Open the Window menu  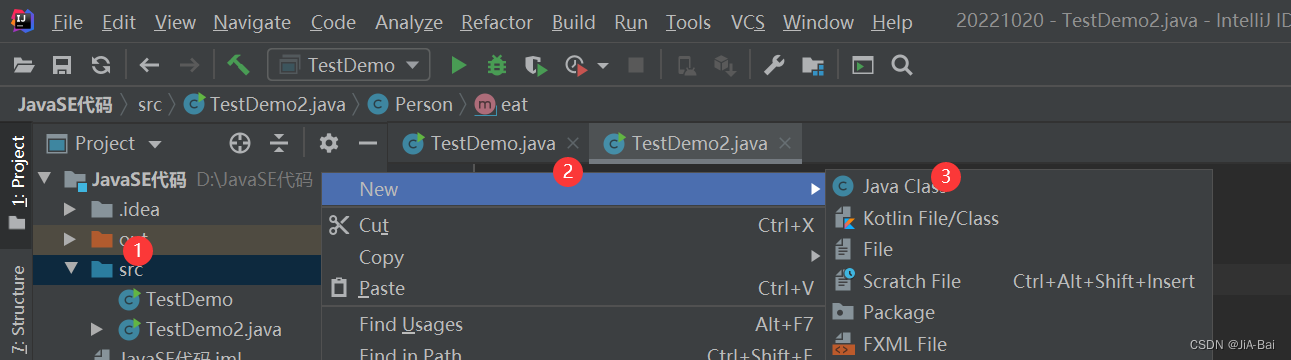tap(818, 22)
